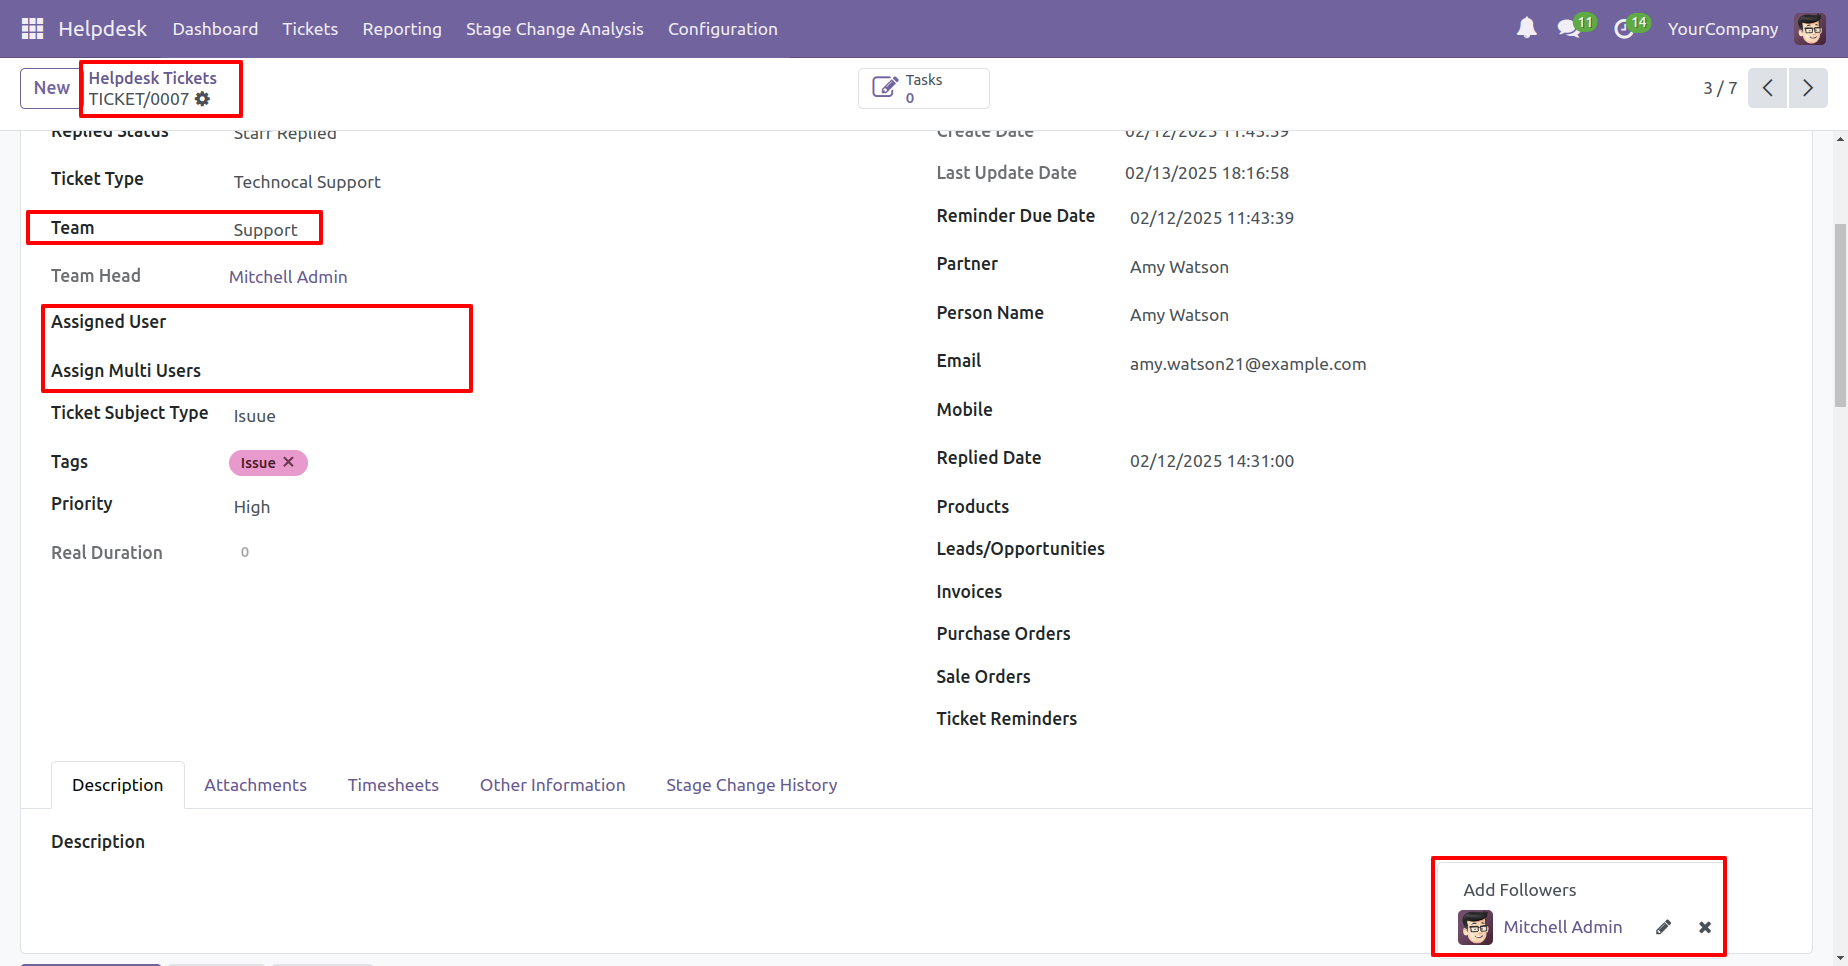Image resolution: width=1848 pixels, height=966 pixels.
Task: Switch to Attachments tab
Action: coord(256,785)
